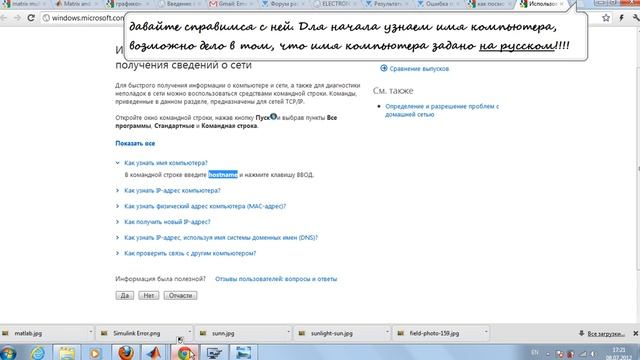This screenshot has height=360, width=640.
Task: Go forward with the browser forward arrow
Action: coord(17,18)
